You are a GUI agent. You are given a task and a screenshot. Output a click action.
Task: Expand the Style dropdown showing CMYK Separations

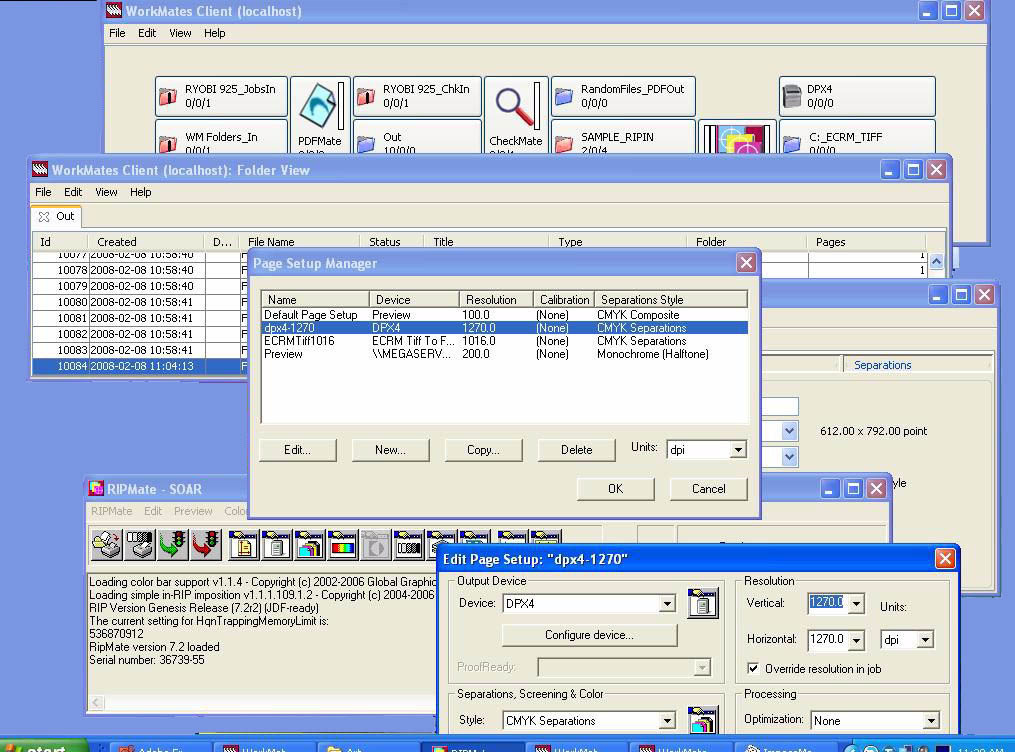tap(667, 720)
